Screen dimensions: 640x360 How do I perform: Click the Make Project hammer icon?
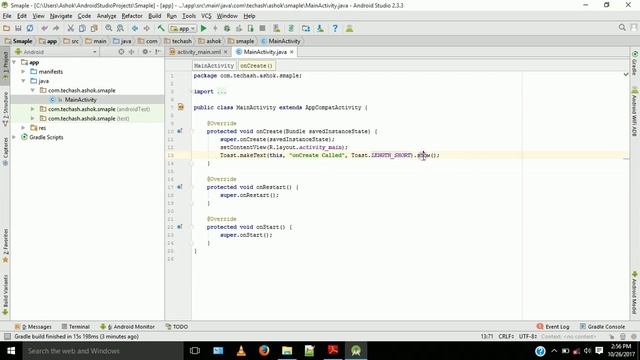pyautogui.click(x=161, y=28)
